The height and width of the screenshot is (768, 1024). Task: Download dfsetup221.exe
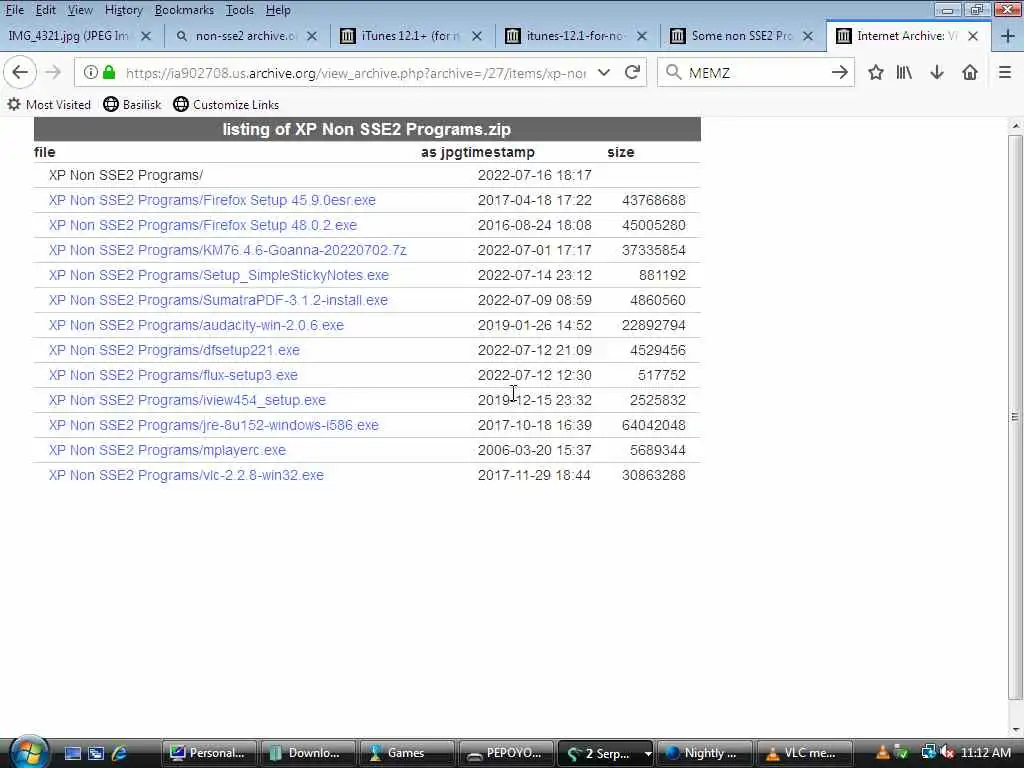click(174, 350)
